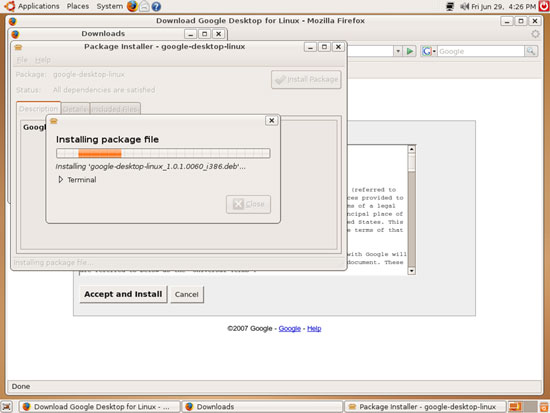Click the workspace switcher active workspace
550x413 pixels.
(x=515, y=407)
